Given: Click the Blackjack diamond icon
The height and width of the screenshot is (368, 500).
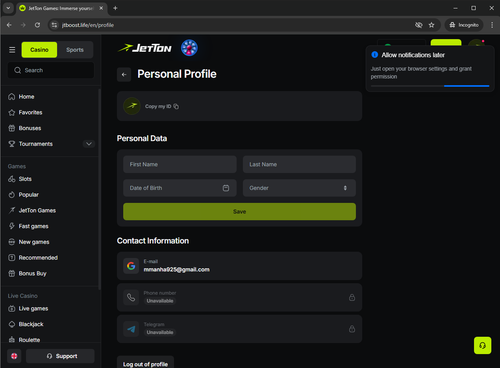Looking at the screenshot, I should [x=12, y=324].
